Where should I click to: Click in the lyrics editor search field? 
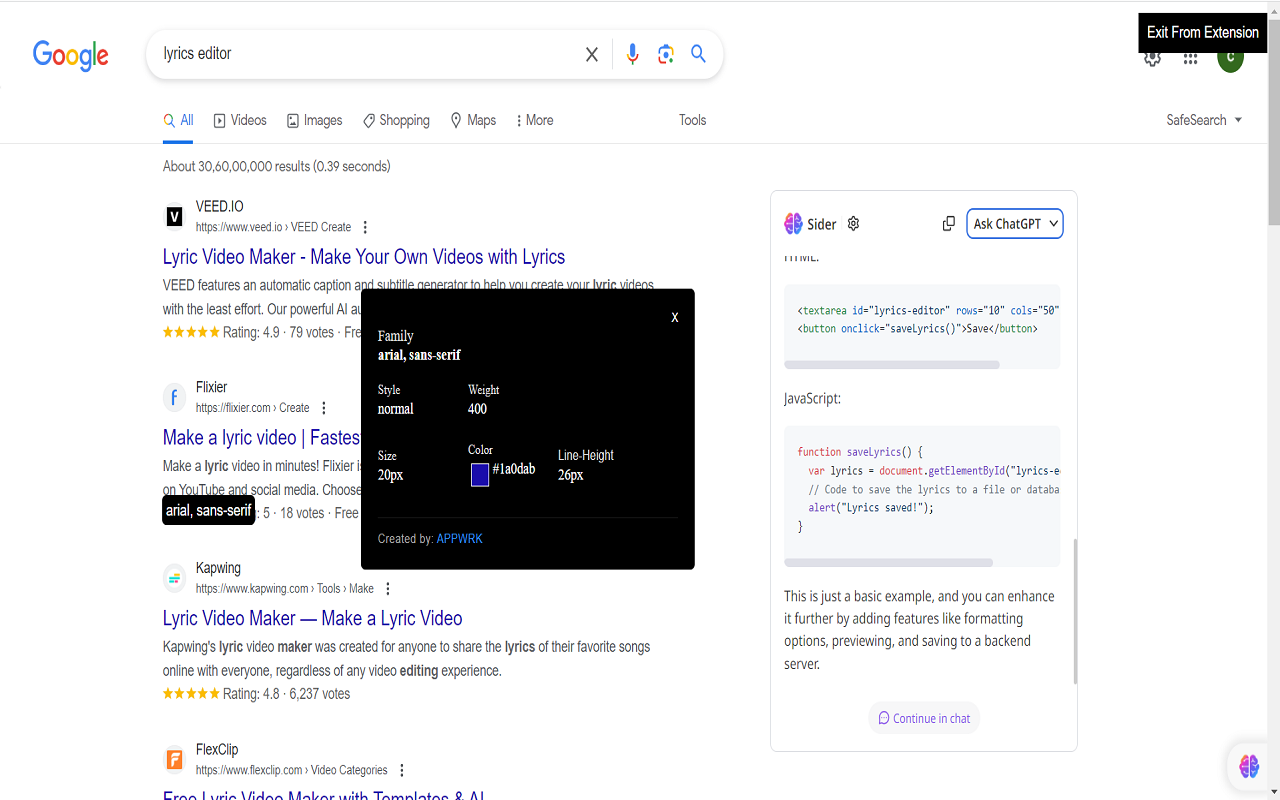click(365, 54)
